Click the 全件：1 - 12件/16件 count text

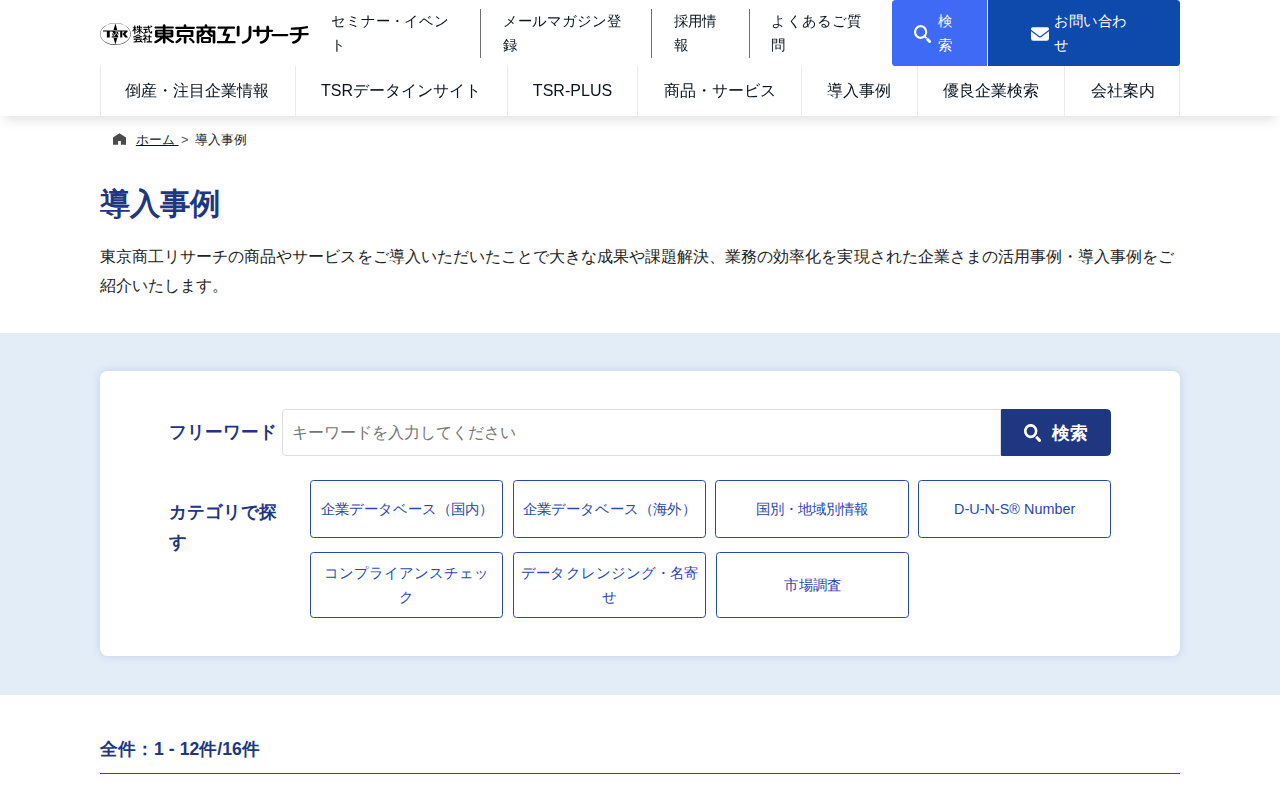(180, 750)
